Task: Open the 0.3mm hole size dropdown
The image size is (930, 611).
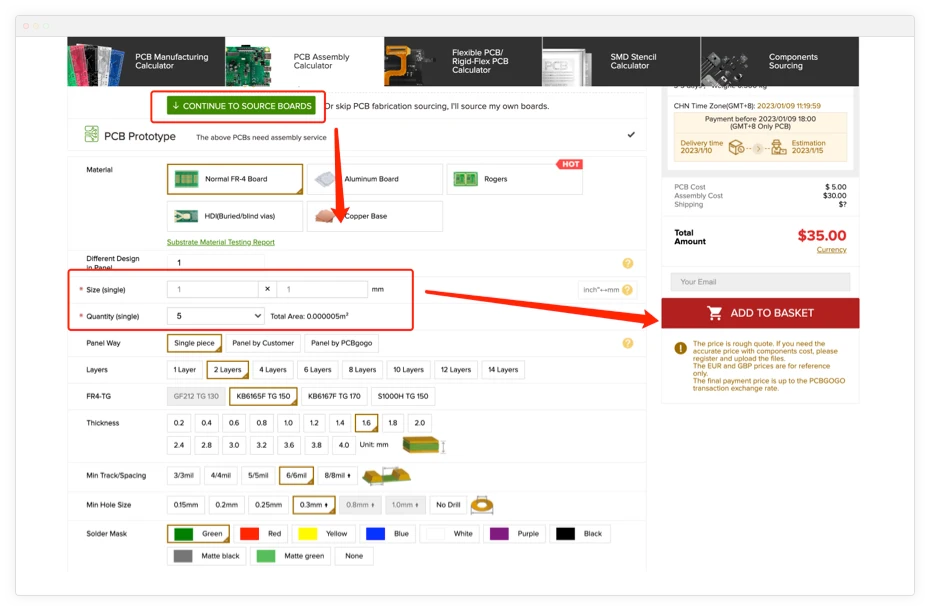Action: click(x=314, y=505)
